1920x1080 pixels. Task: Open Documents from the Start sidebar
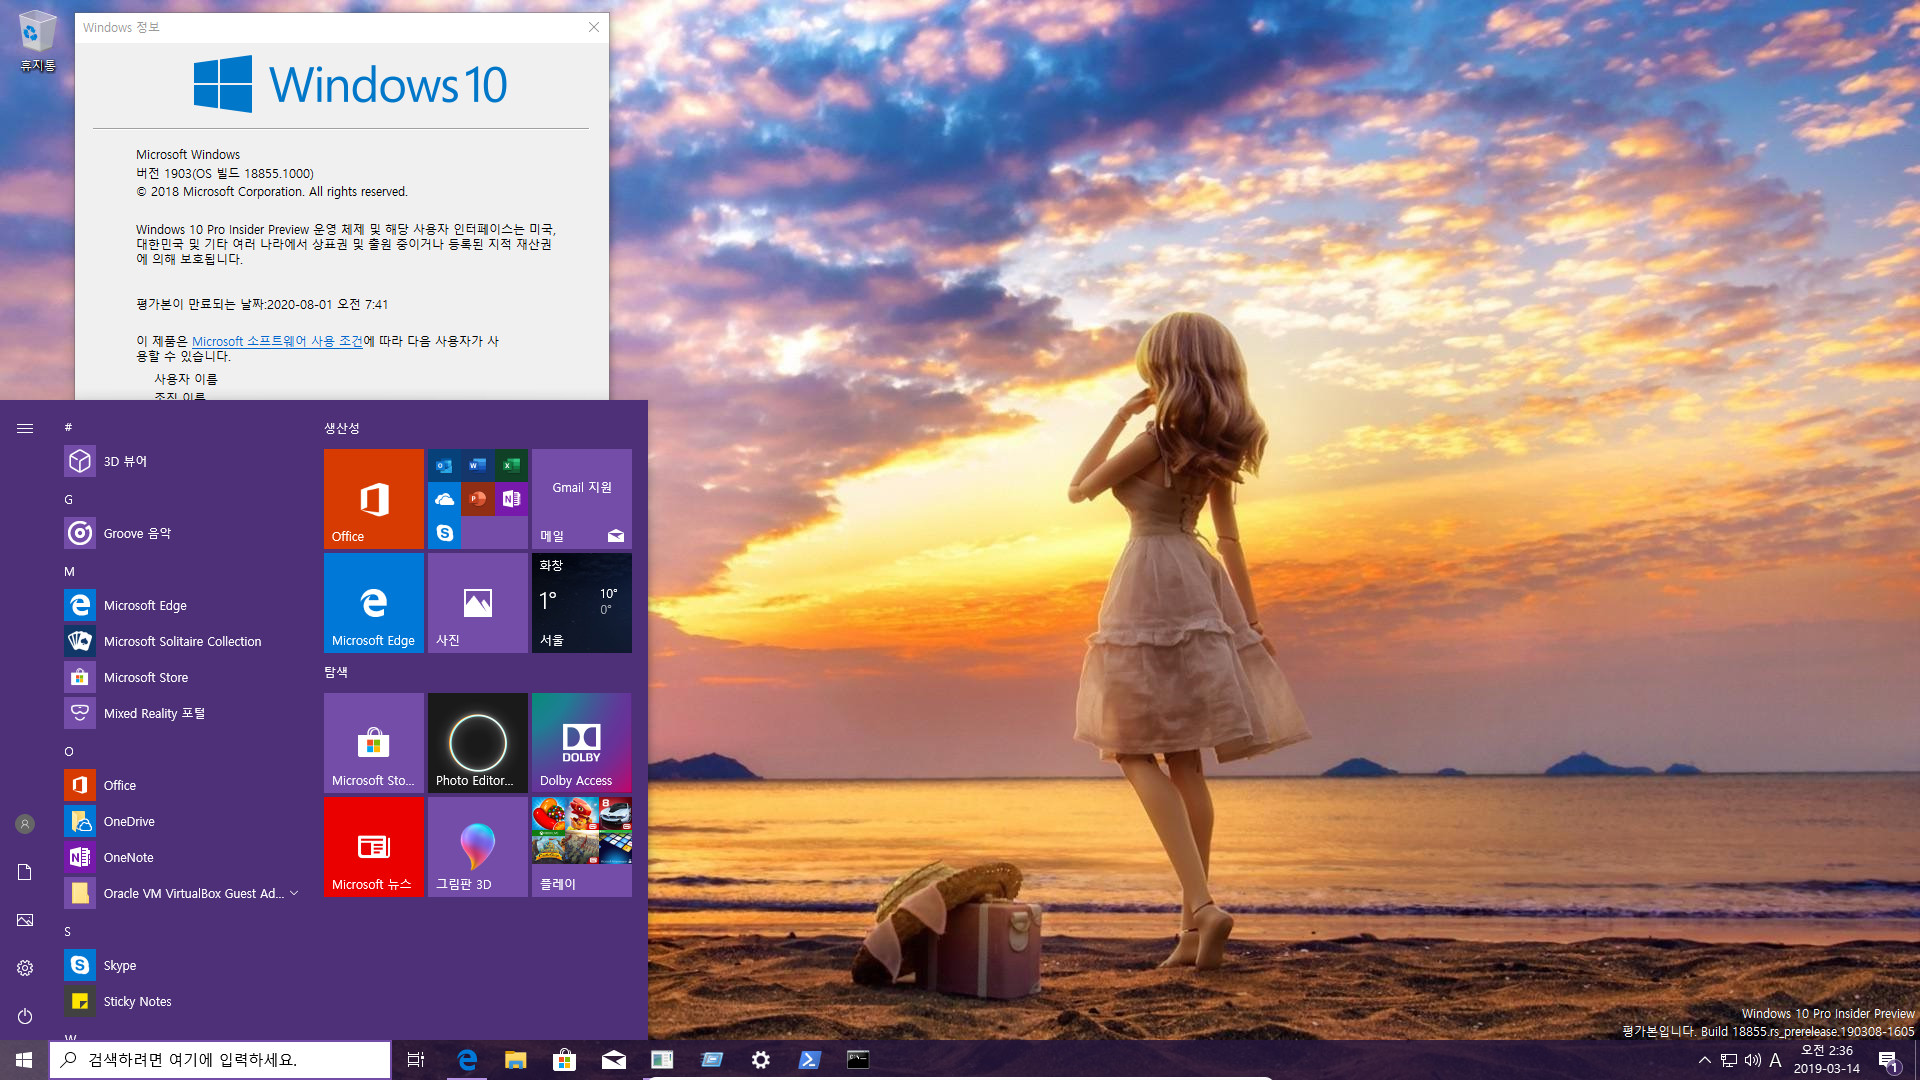(25, 872)
